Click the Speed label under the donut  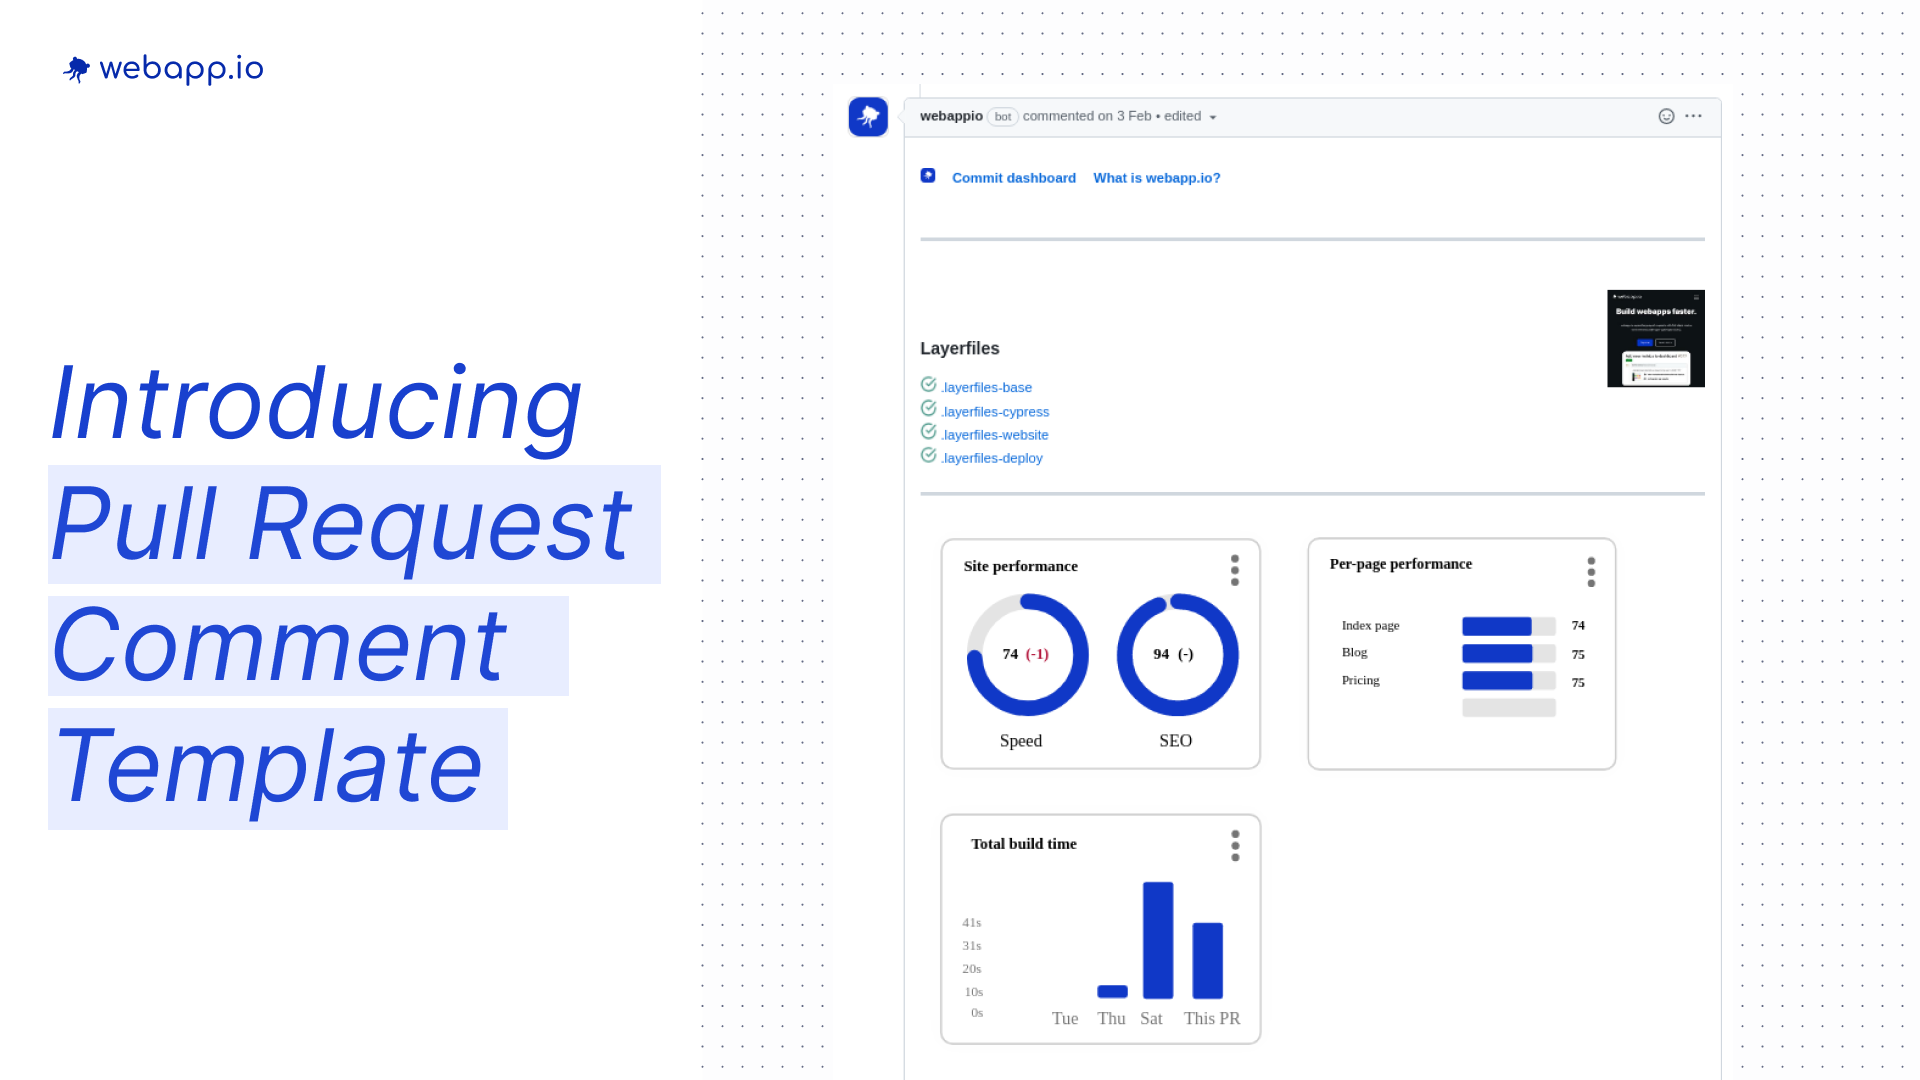[1021, 741]
